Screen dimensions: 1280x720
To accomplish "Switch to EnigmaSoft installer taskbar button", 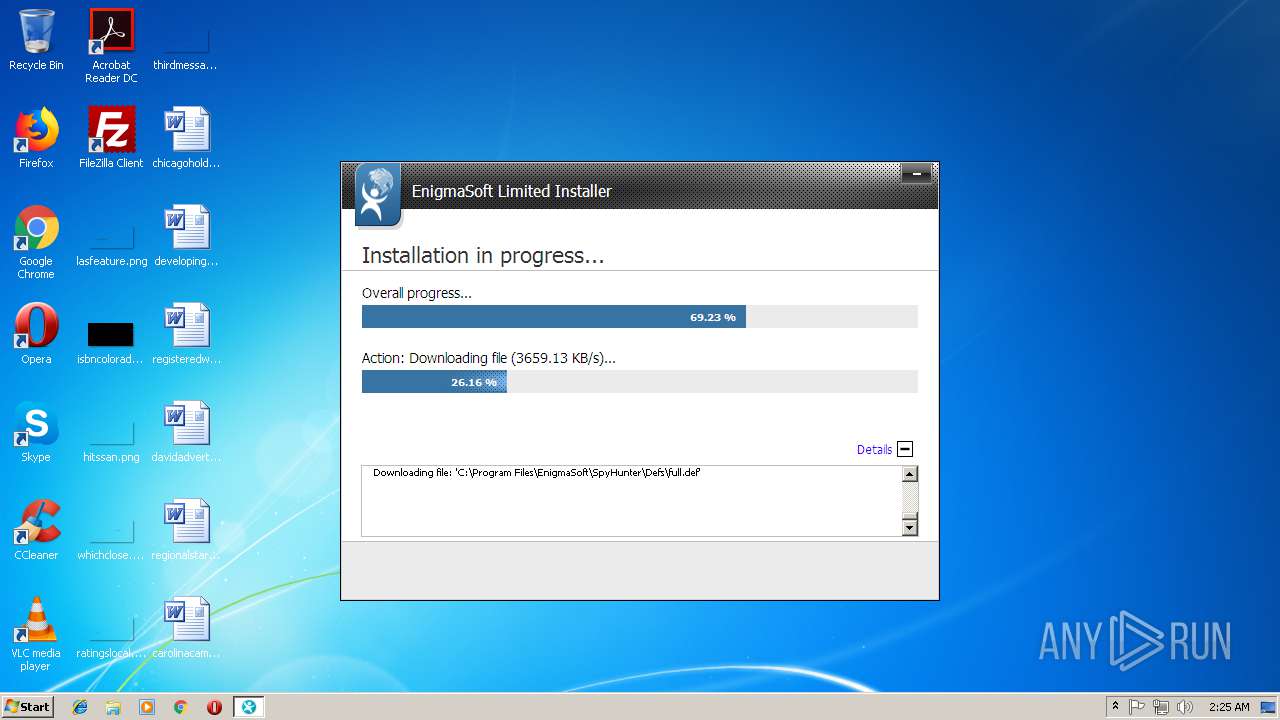I will [248, 707].
